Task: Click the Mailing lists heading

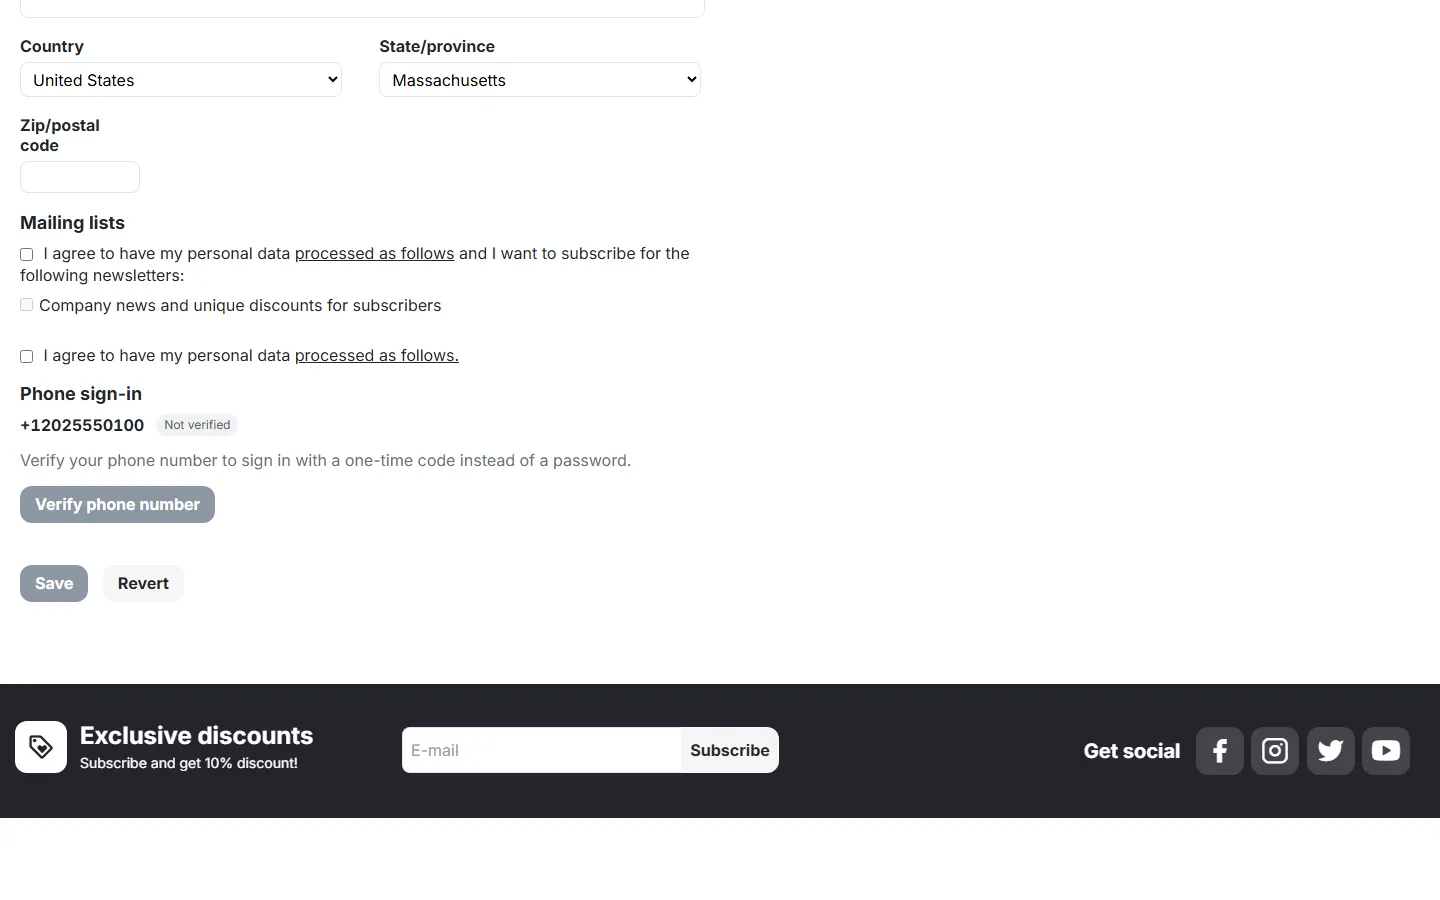Action: pyautogui.click(x=72, y=223)
